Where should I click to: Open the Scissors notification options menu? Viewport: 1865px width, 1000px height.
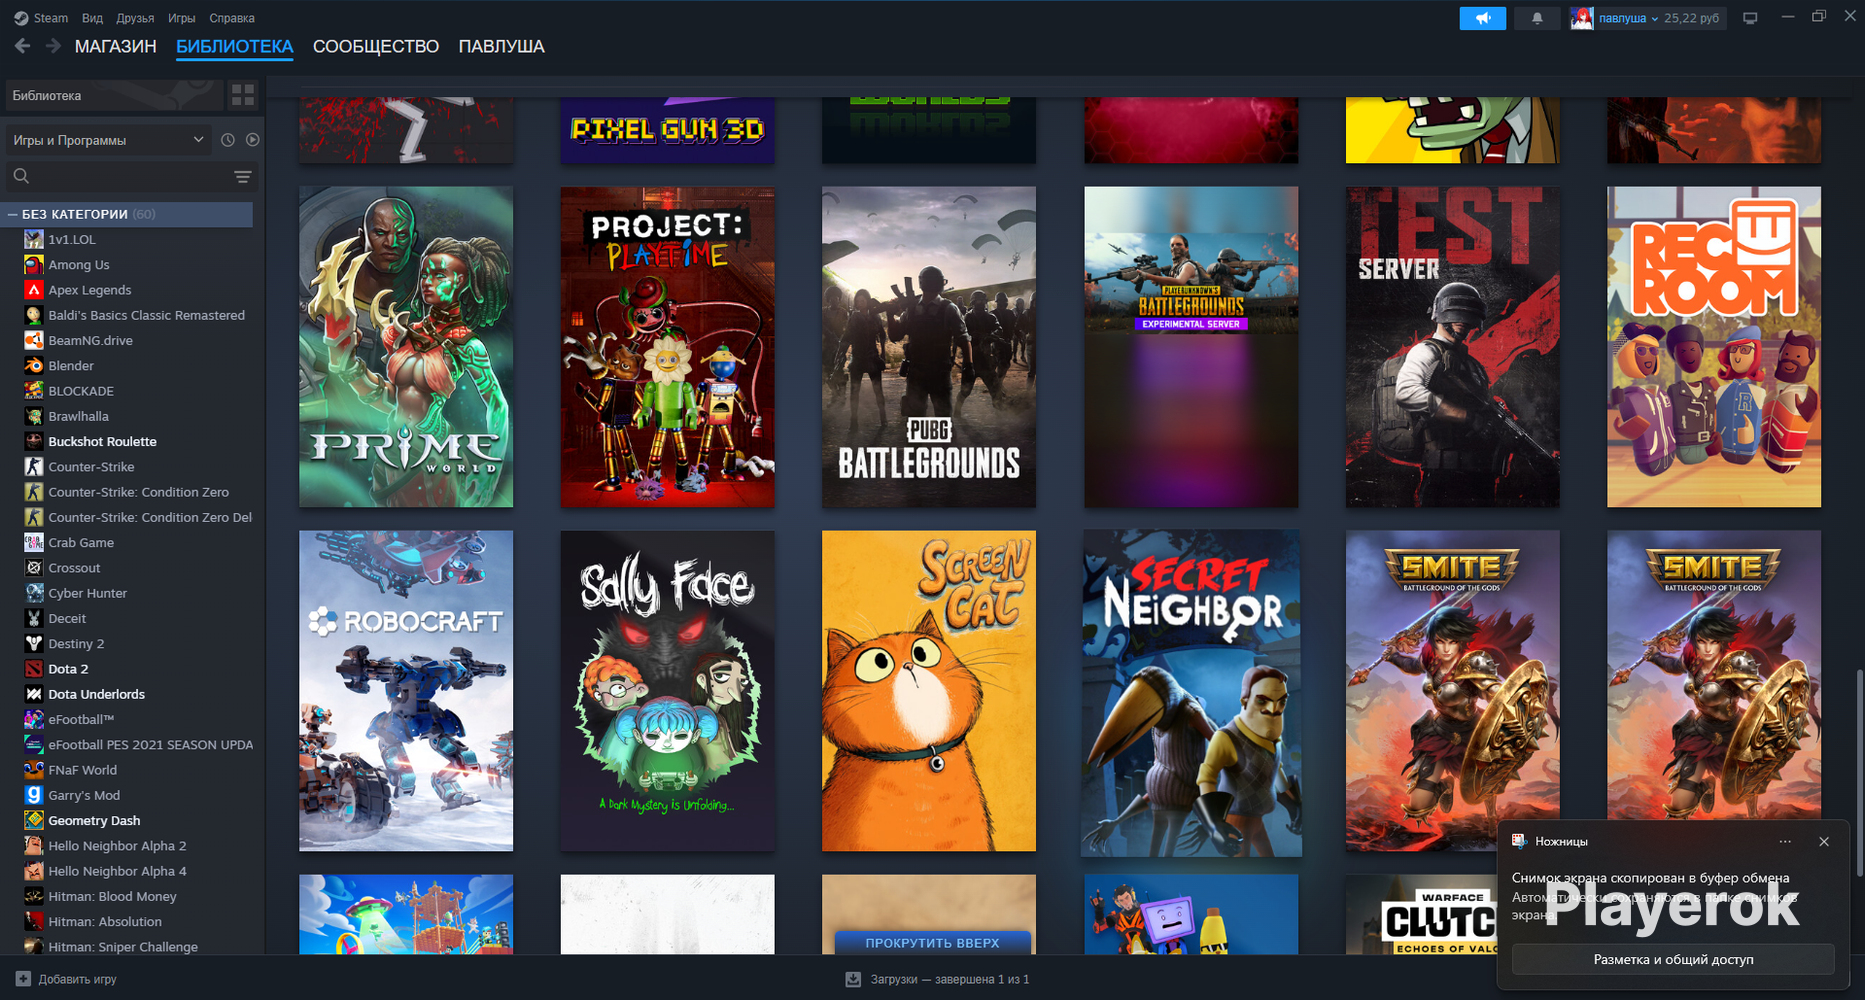[1785, 842]
